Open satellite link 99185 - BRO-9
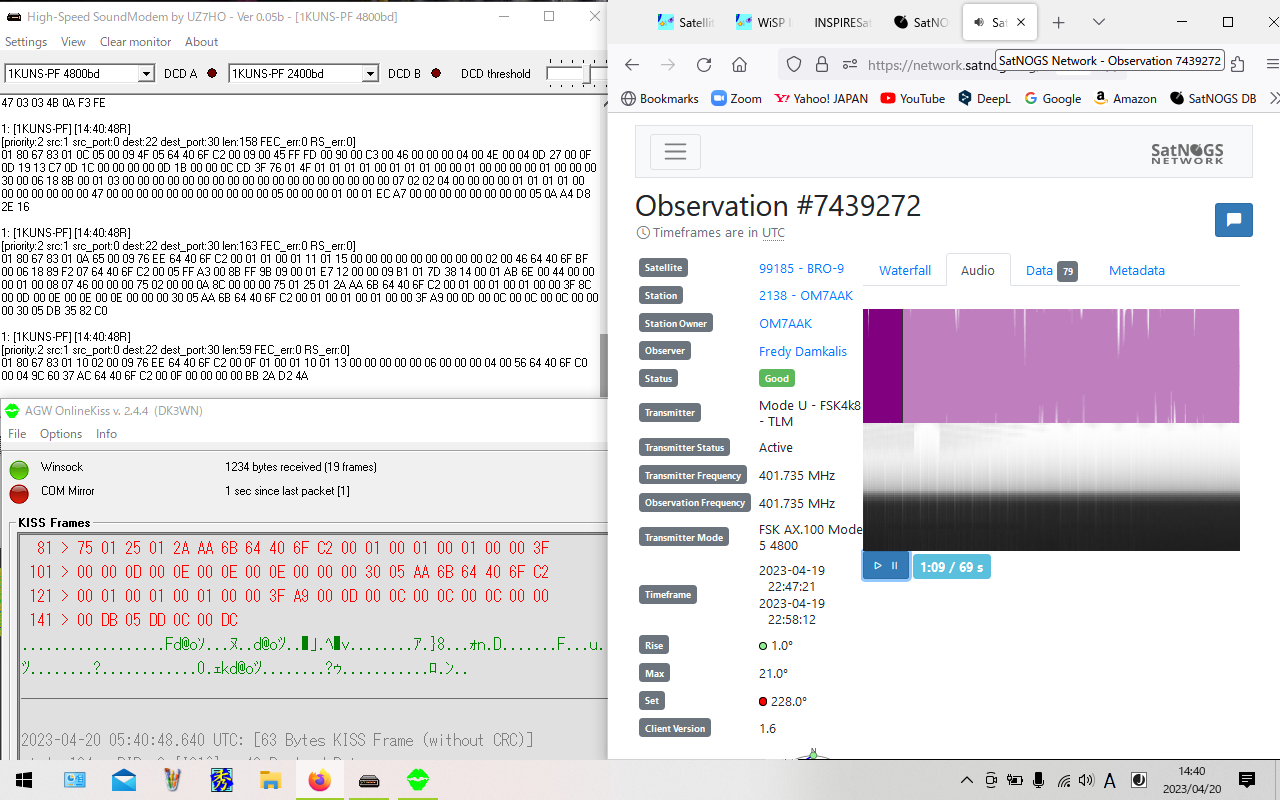 [x=801, y=268]
